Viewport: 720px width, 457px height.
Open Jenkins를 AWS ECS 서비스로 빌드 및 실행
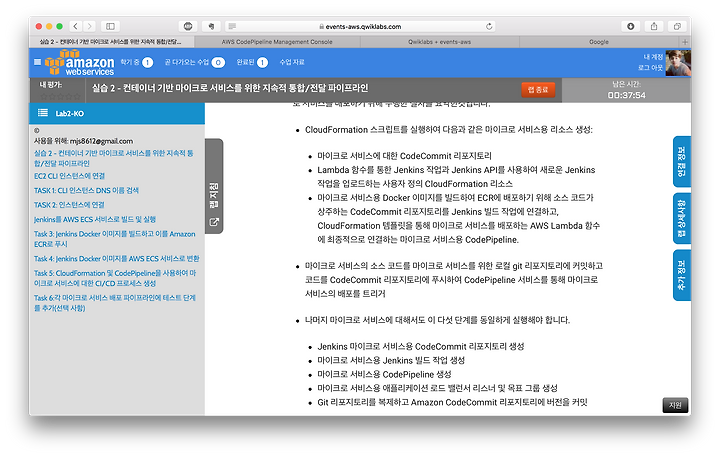coord(95,220)
